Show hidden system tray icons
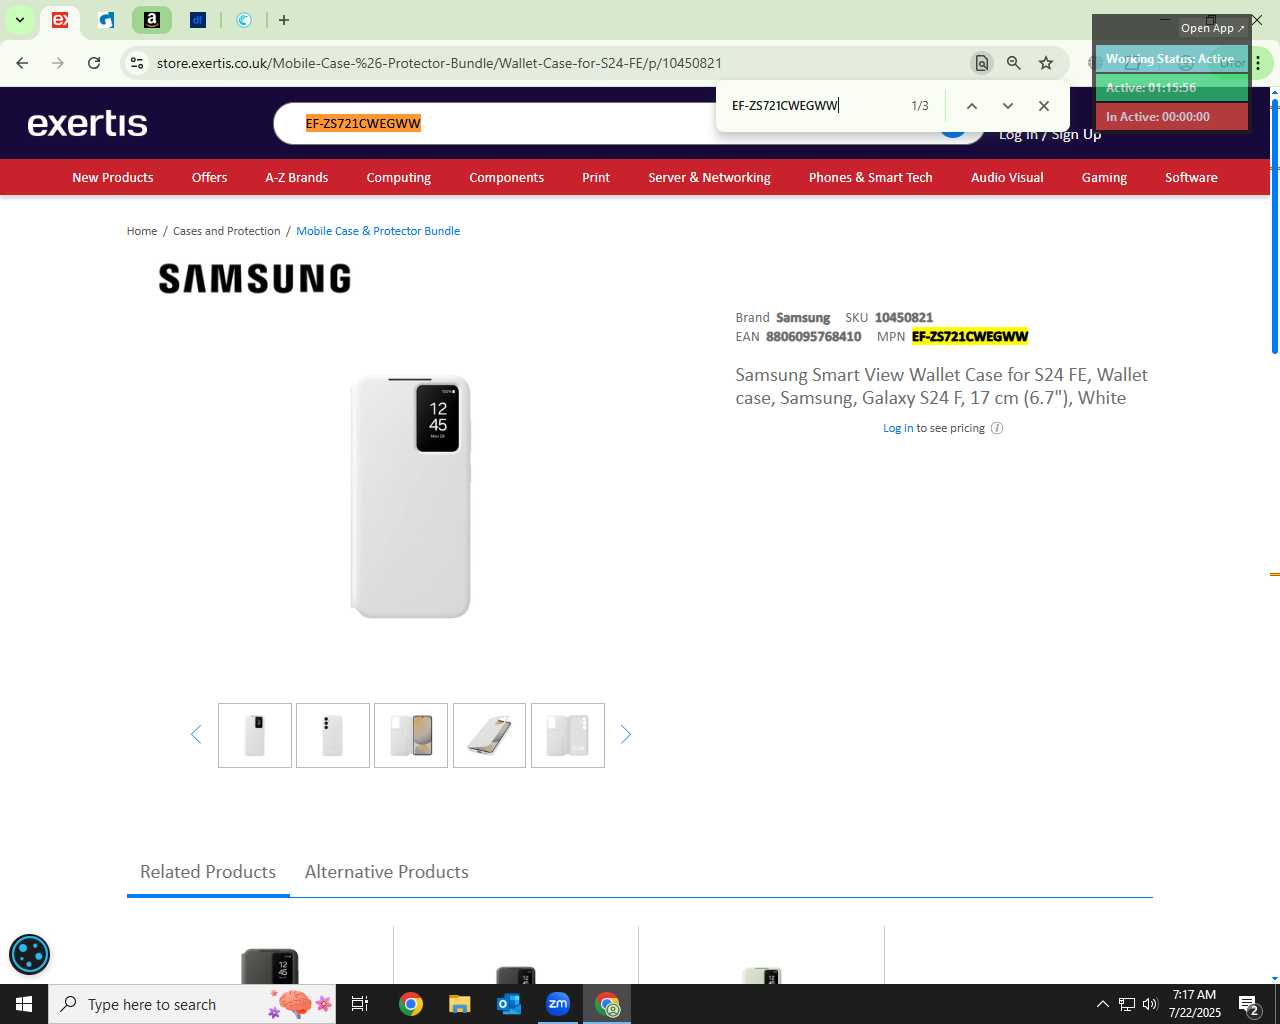The height and width of the screenshot is (1024, 1280). (x=1102, y=1004)
